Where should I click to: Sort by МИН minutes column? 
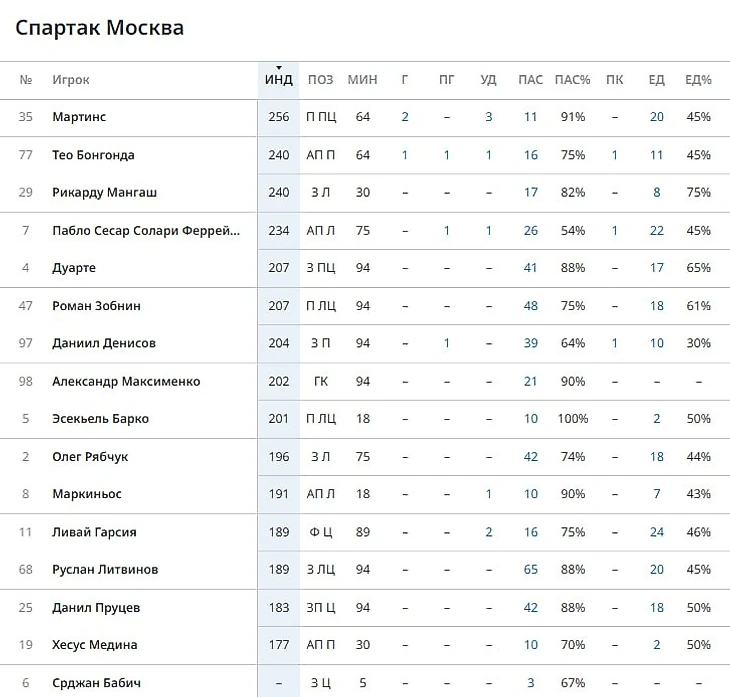point(362,80)
